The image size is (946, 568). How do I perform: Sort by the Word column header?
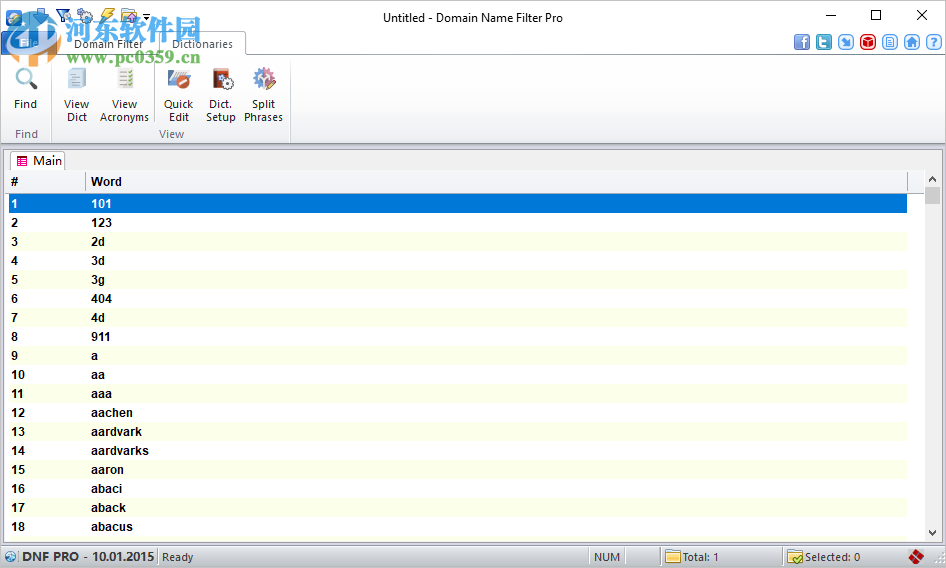[495, 182]
